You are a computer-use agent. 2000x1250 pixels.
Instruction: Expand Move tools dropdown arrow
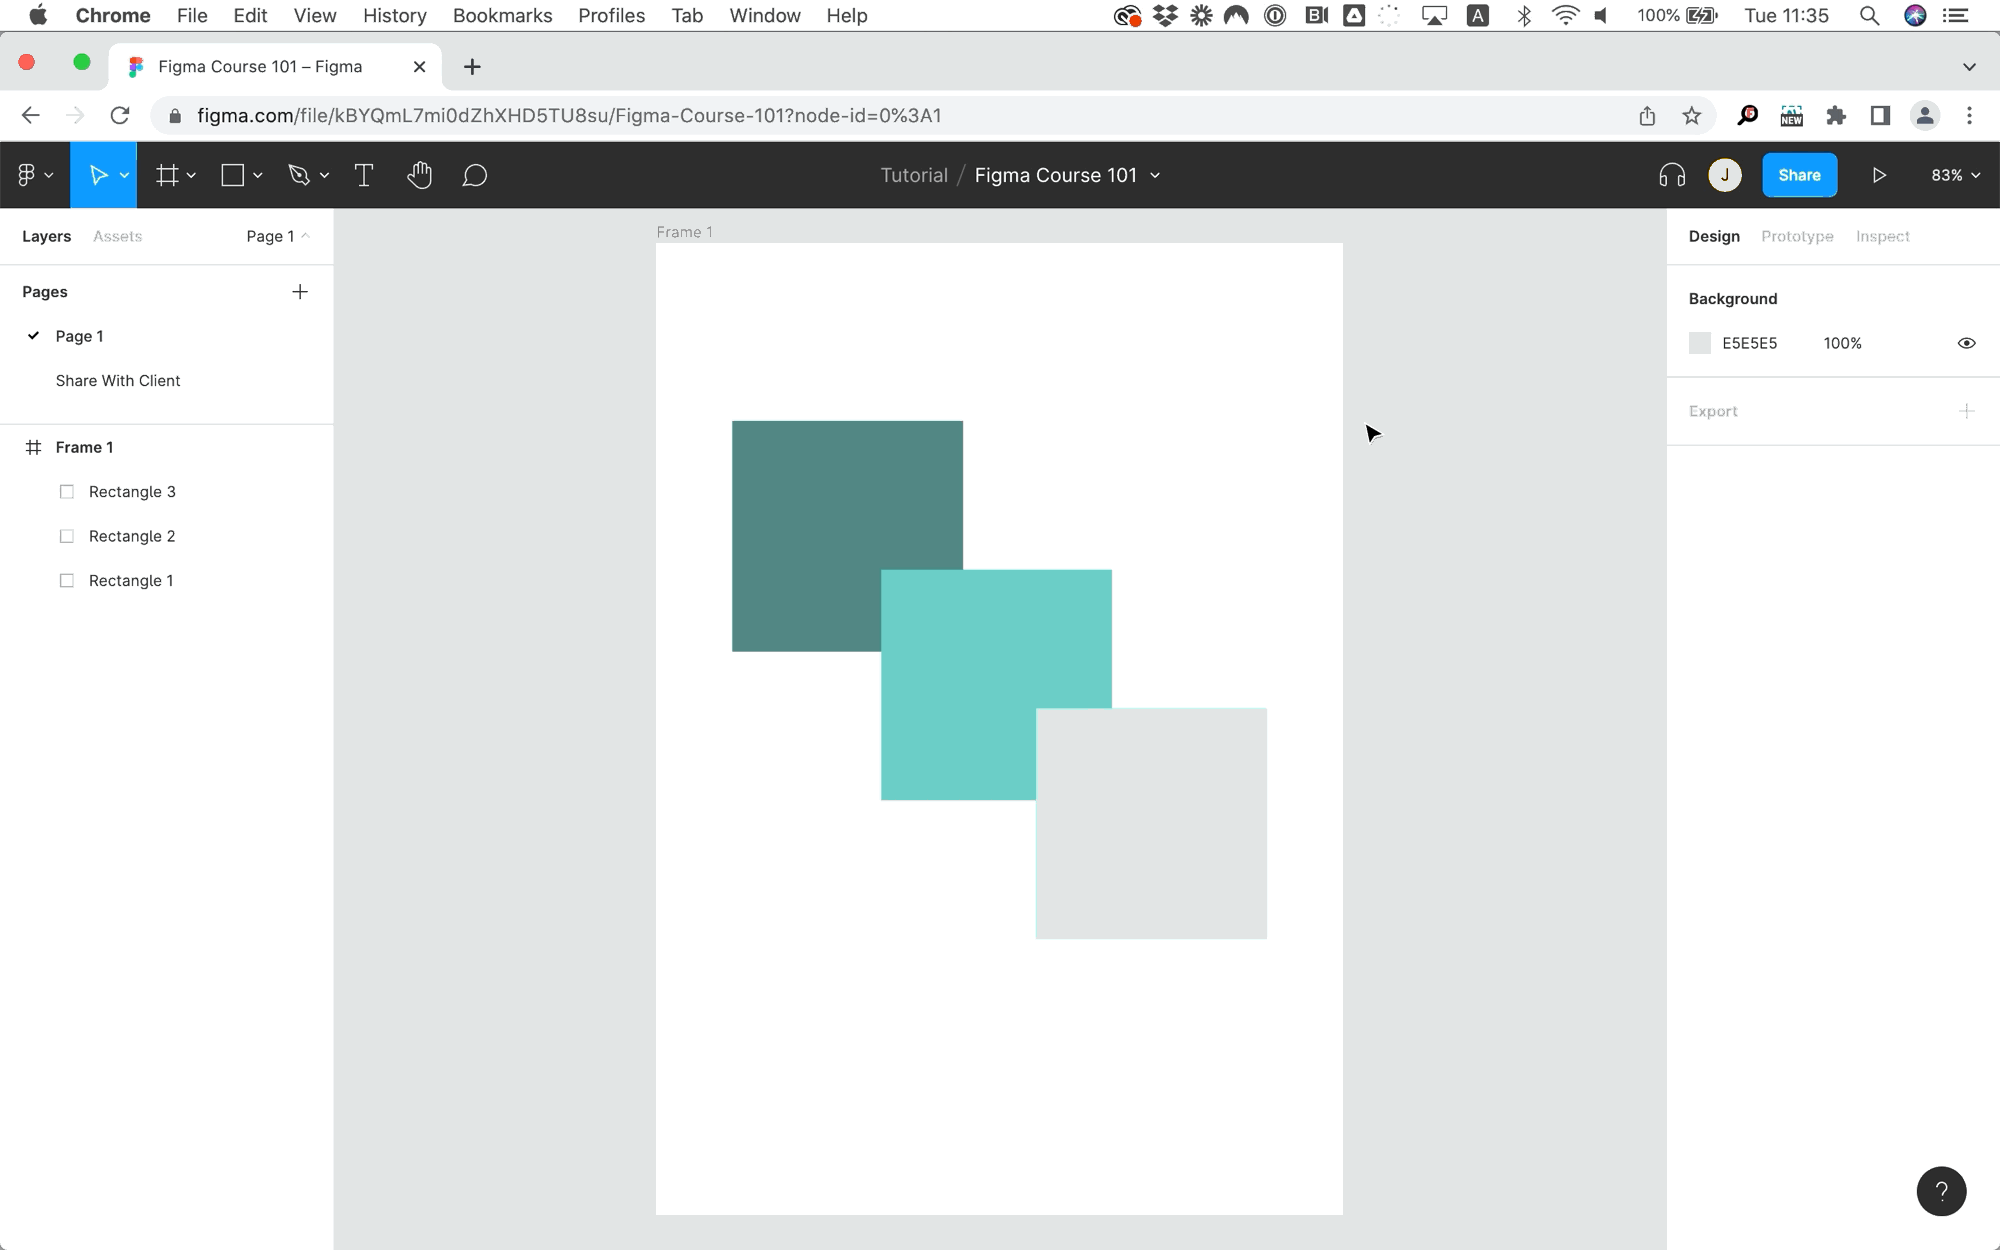tap(125, 176)
